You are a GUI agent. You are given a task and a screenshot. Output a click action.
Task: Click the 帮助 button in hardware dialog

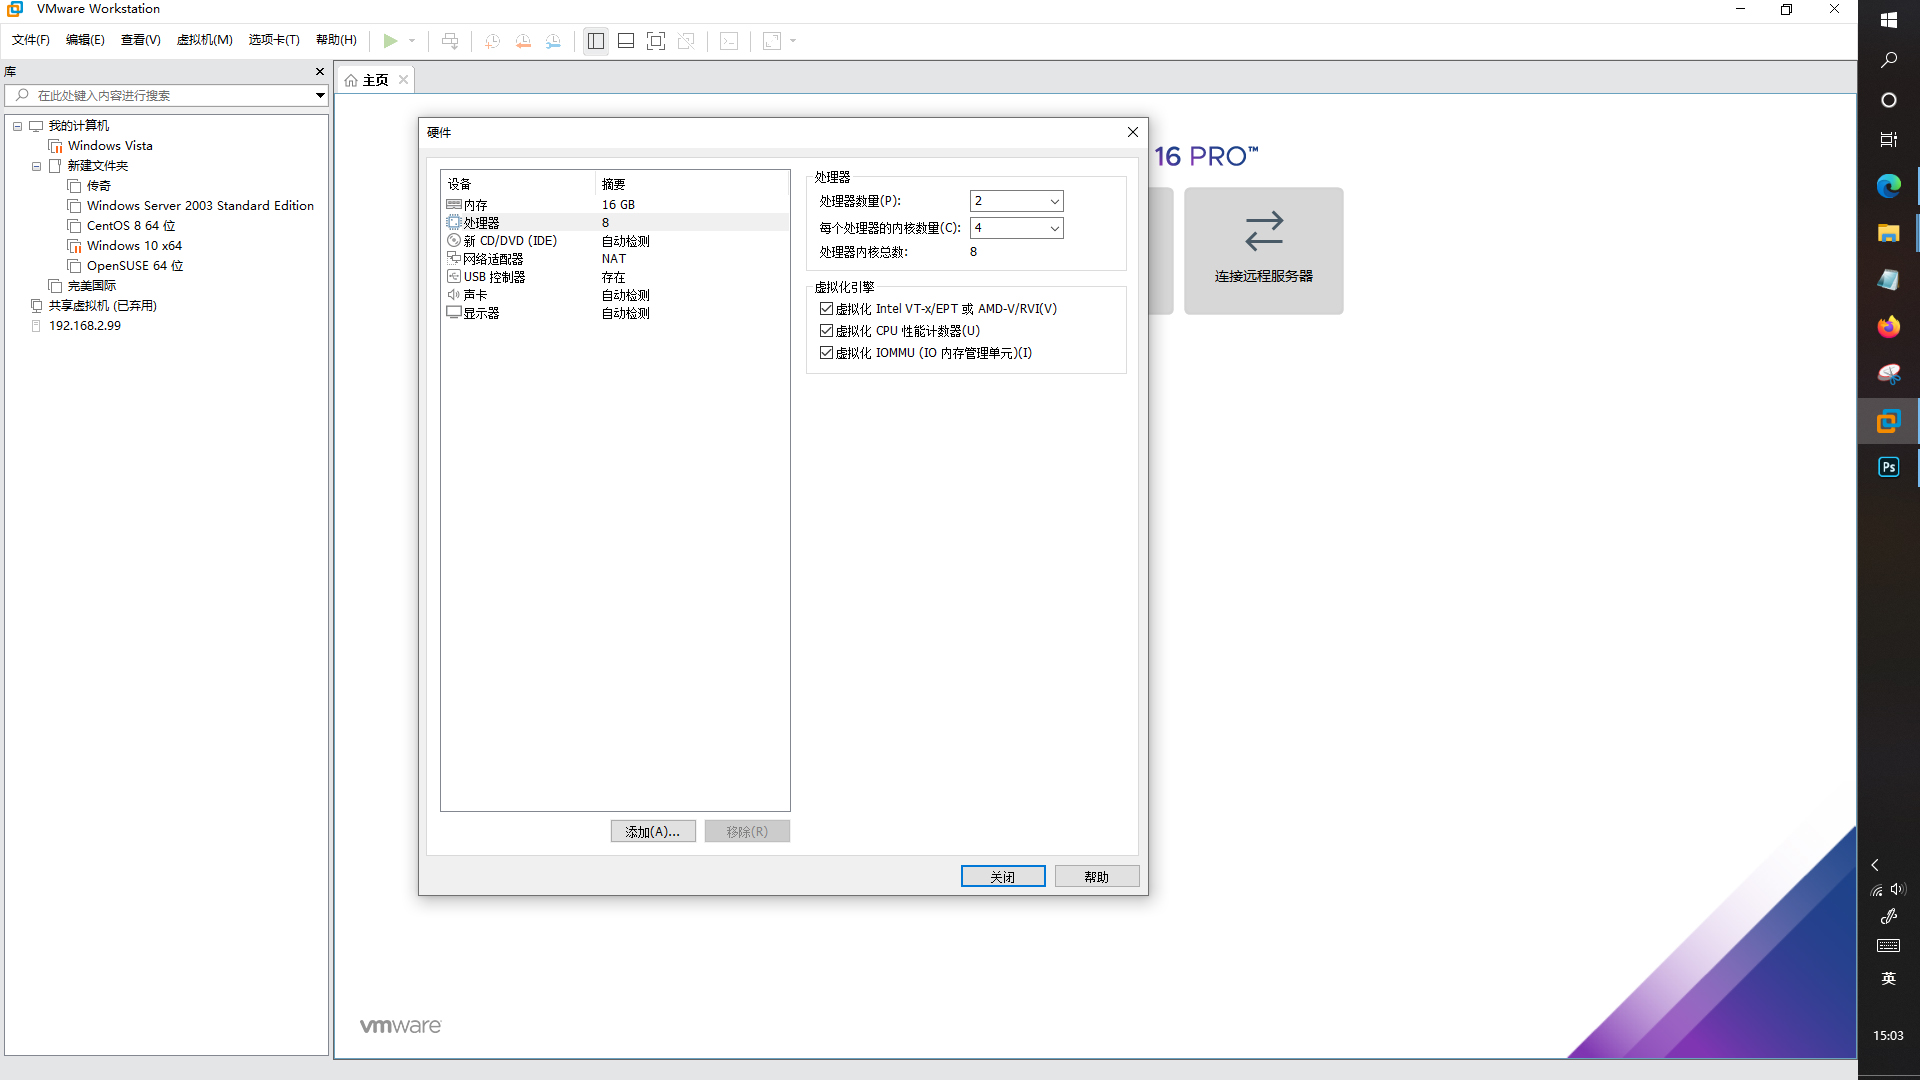(x=1097, y=877)
